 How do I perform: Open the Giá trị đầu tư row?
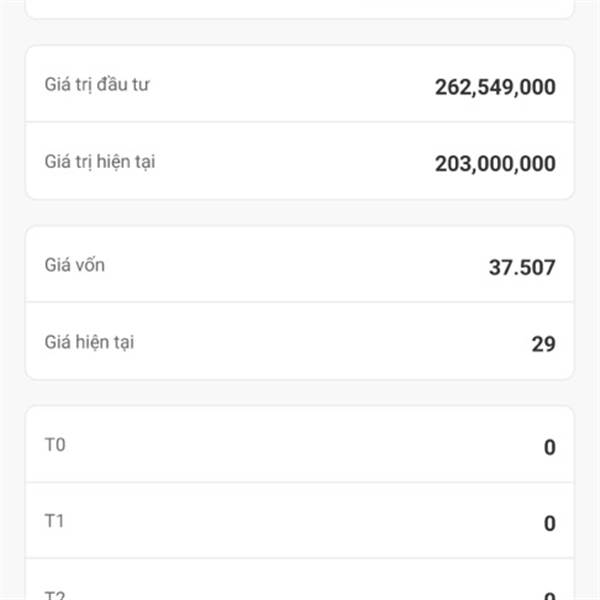point(300,84)
